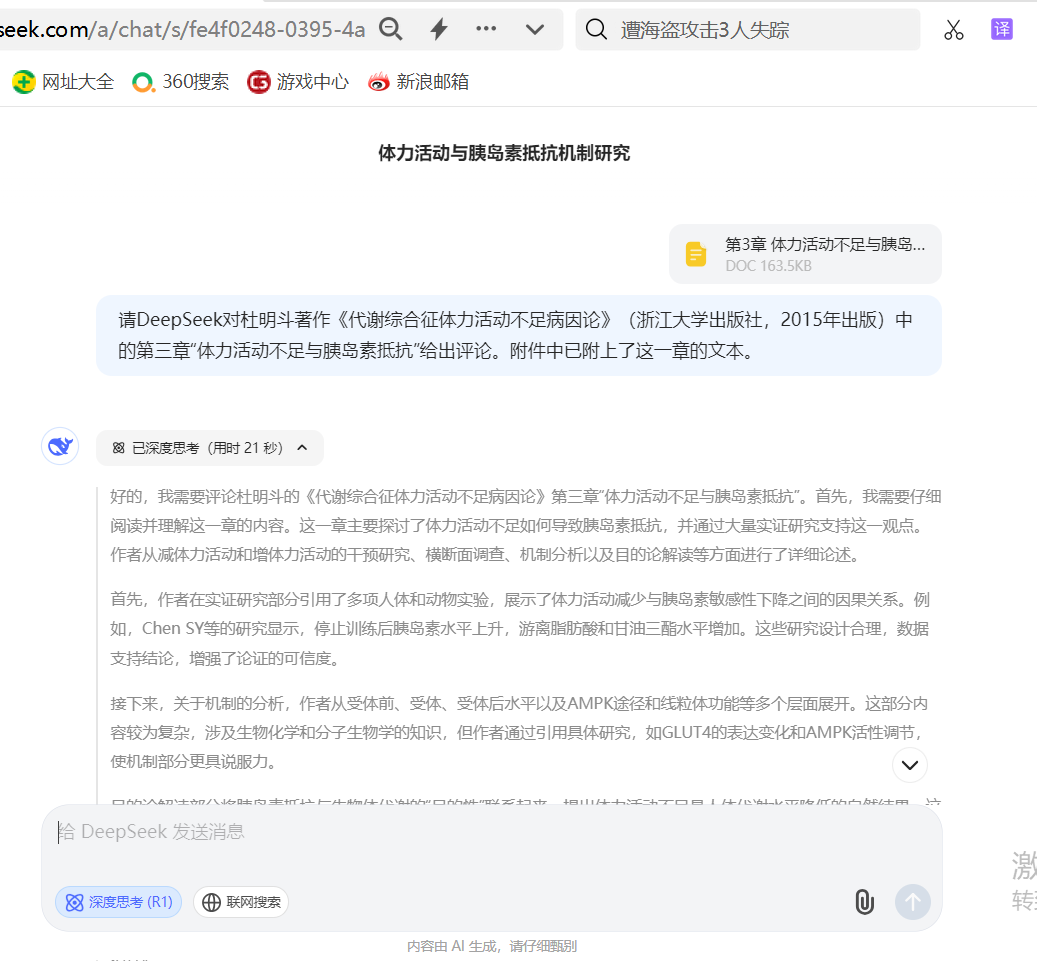Click the address bar URL text

[183, 30]
